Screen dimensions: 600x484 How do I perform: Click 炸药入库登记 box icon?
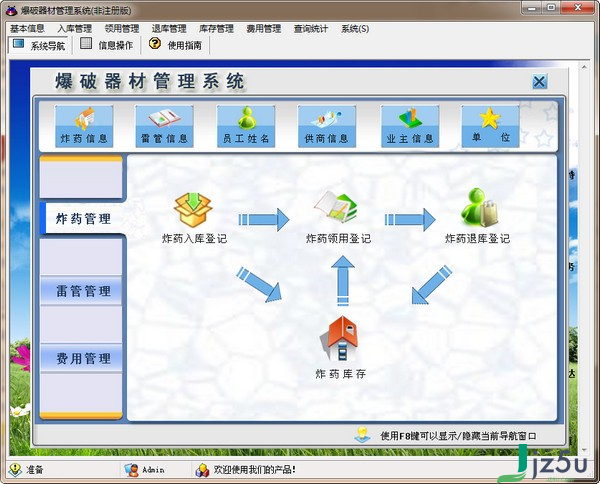click(x=193, y=210)
